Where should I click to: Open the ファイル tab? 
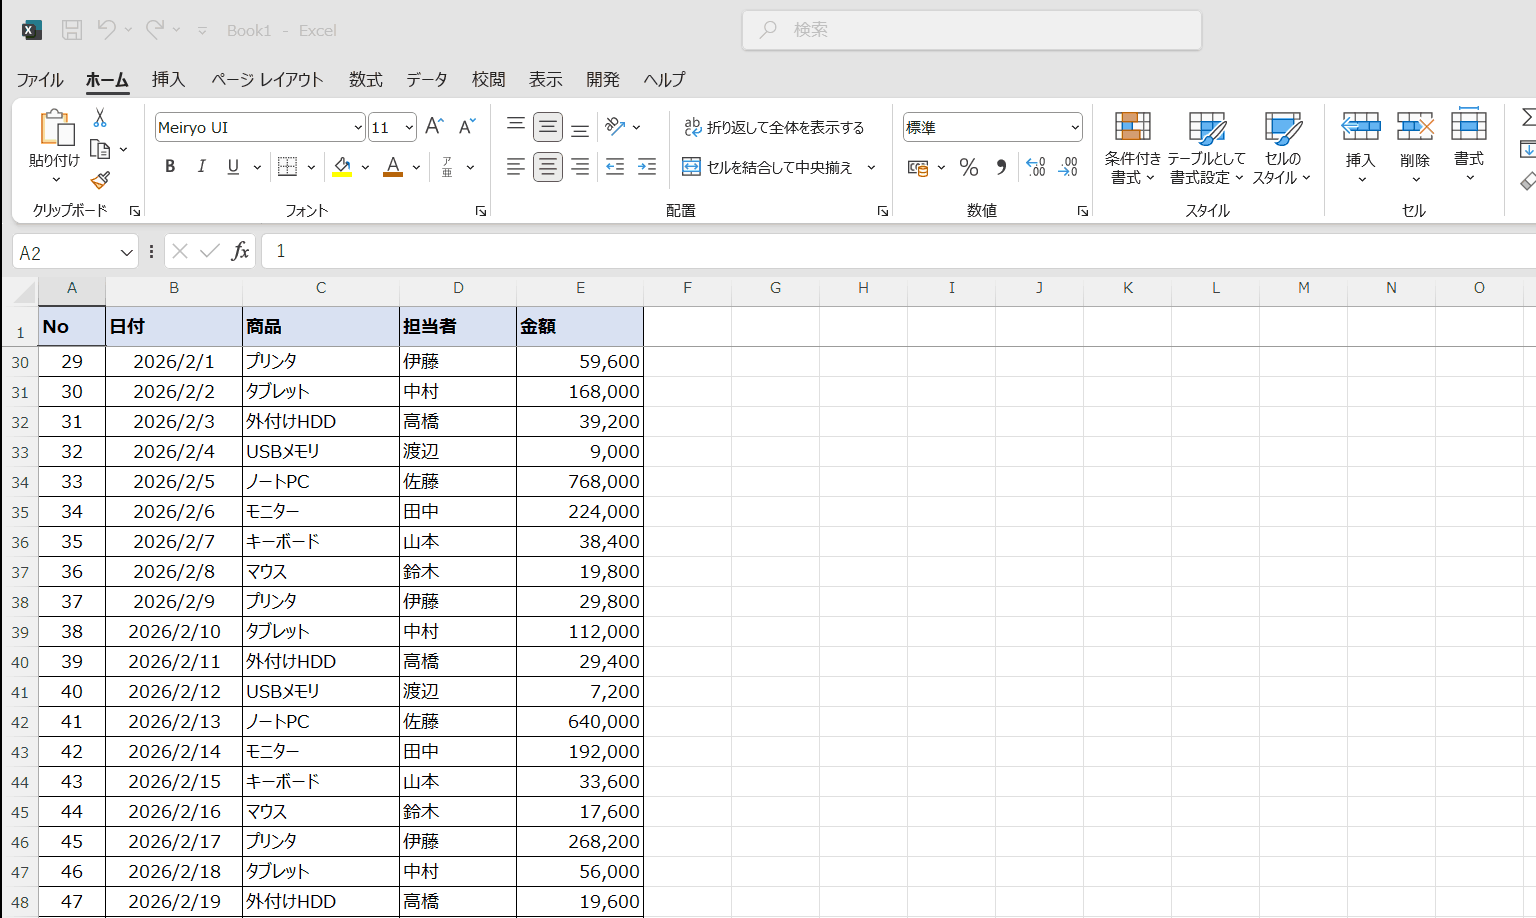(x=40, y=80)
